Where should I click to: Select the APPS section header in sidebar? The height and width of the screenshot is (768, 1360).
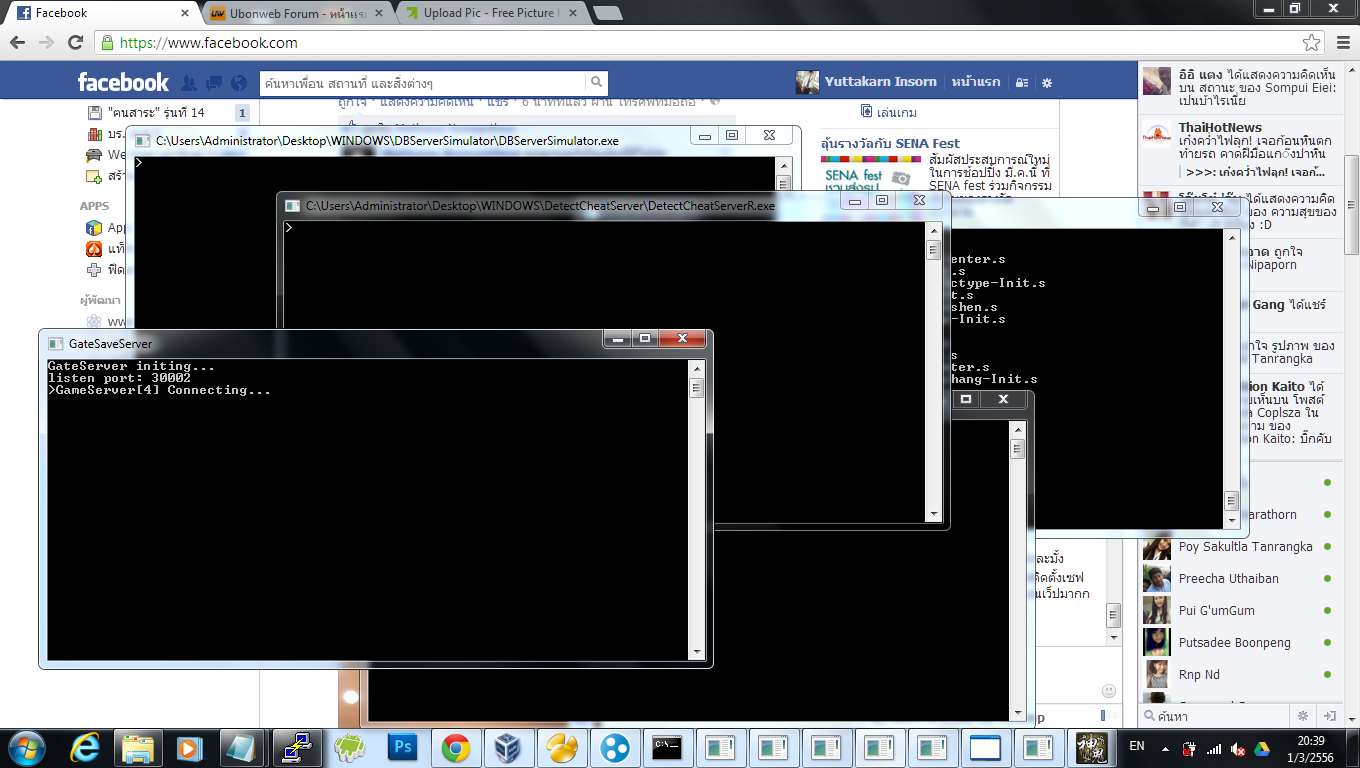tap(94, 206)
